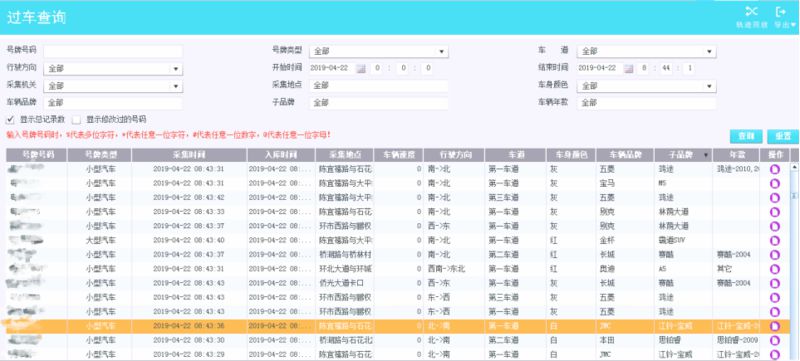800x361 pixels.
Task: Open the 开始时间 calendar picker icon
Action: point(361,68)
